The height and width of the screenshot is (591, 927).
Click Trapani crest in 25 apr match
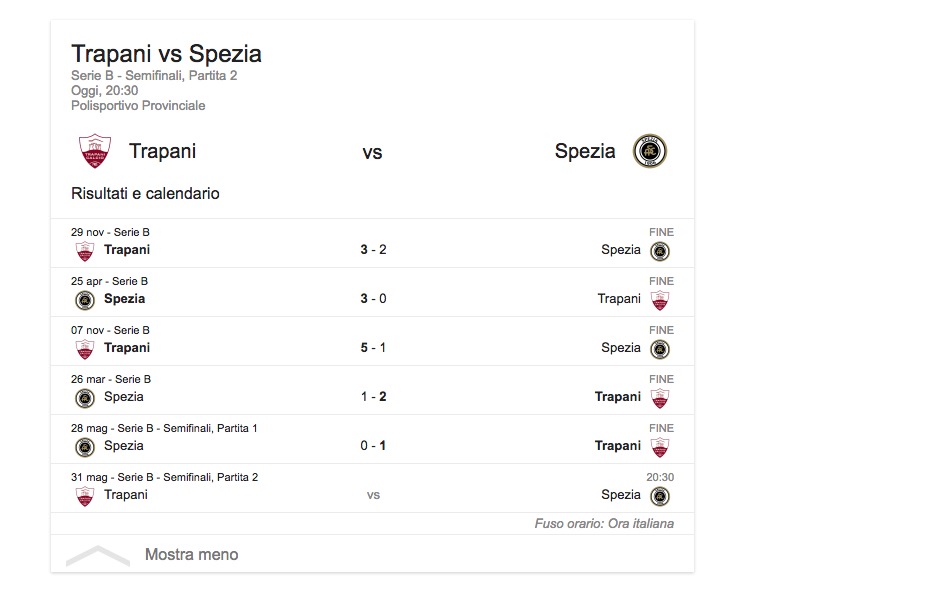pyautogui.click(x=660, y=300)
